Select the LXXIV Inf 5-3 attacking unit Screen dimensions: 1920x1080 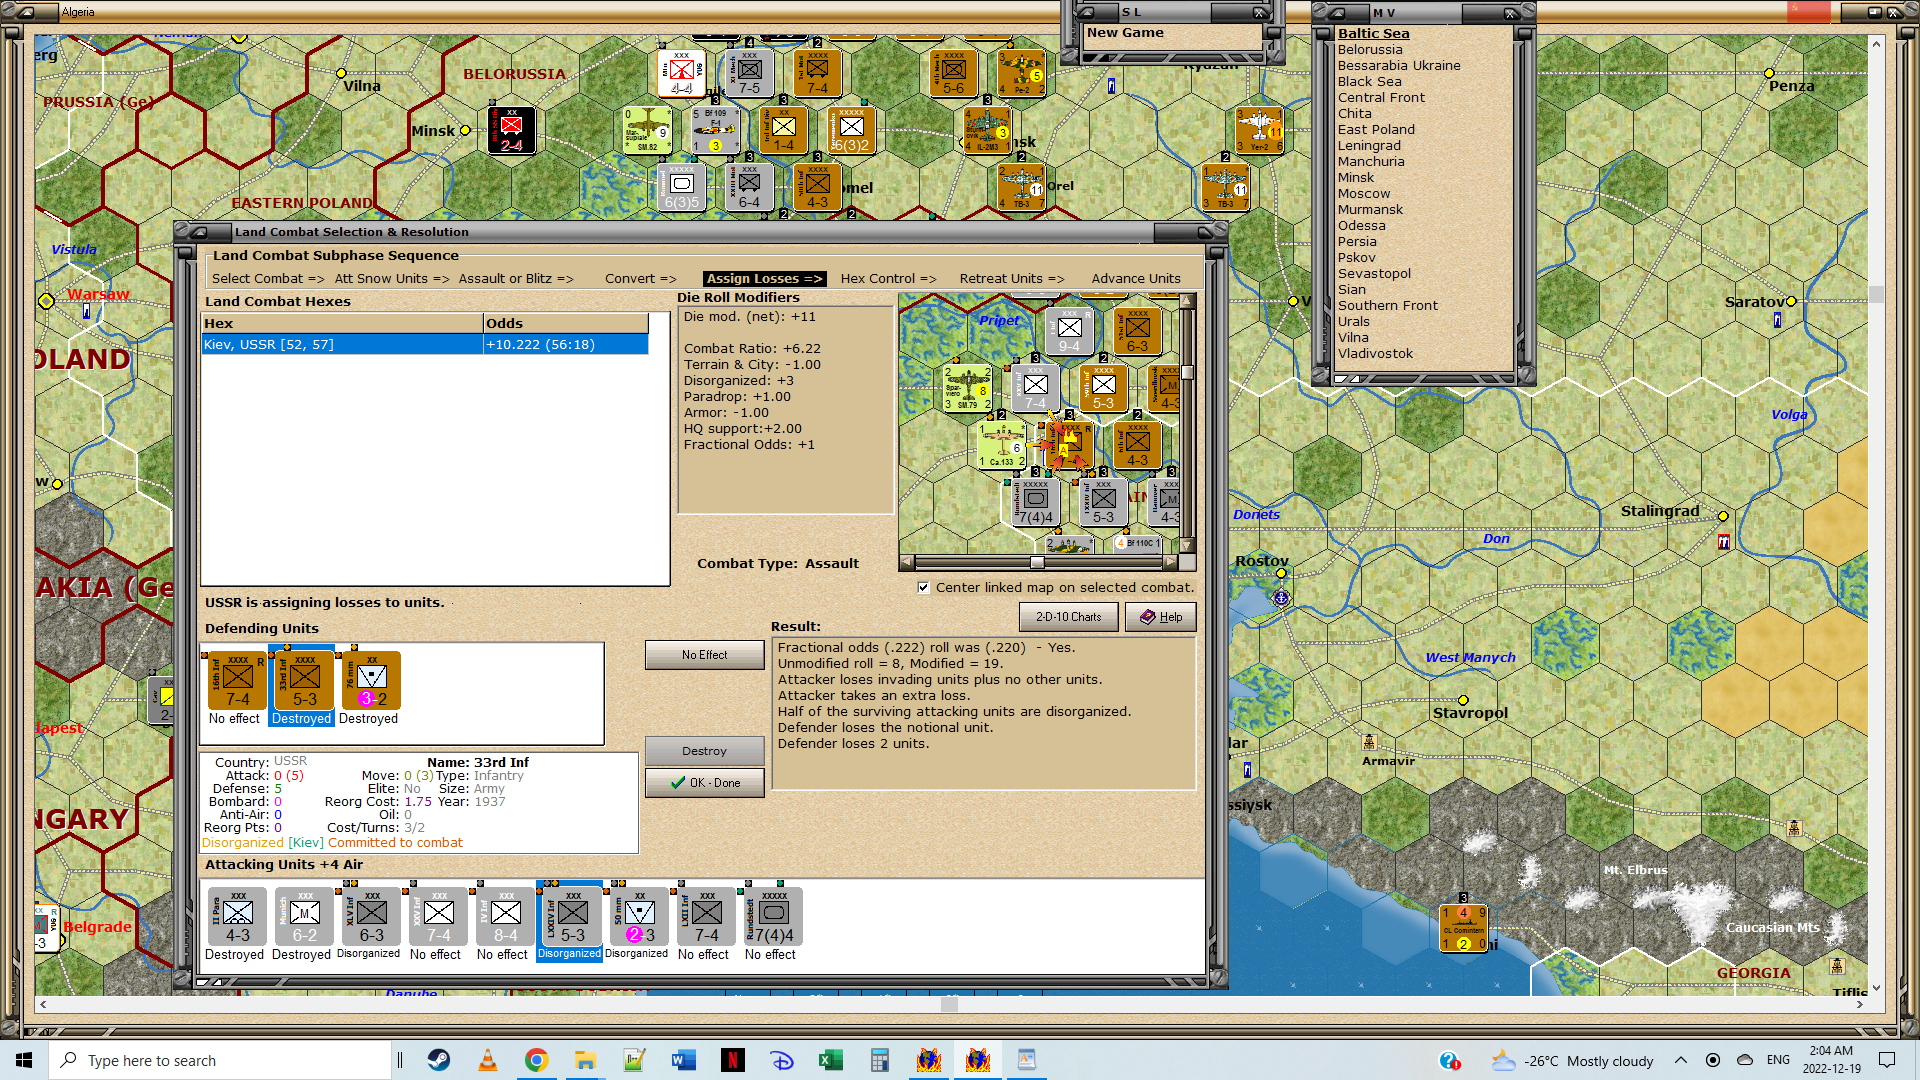(572, 917)
